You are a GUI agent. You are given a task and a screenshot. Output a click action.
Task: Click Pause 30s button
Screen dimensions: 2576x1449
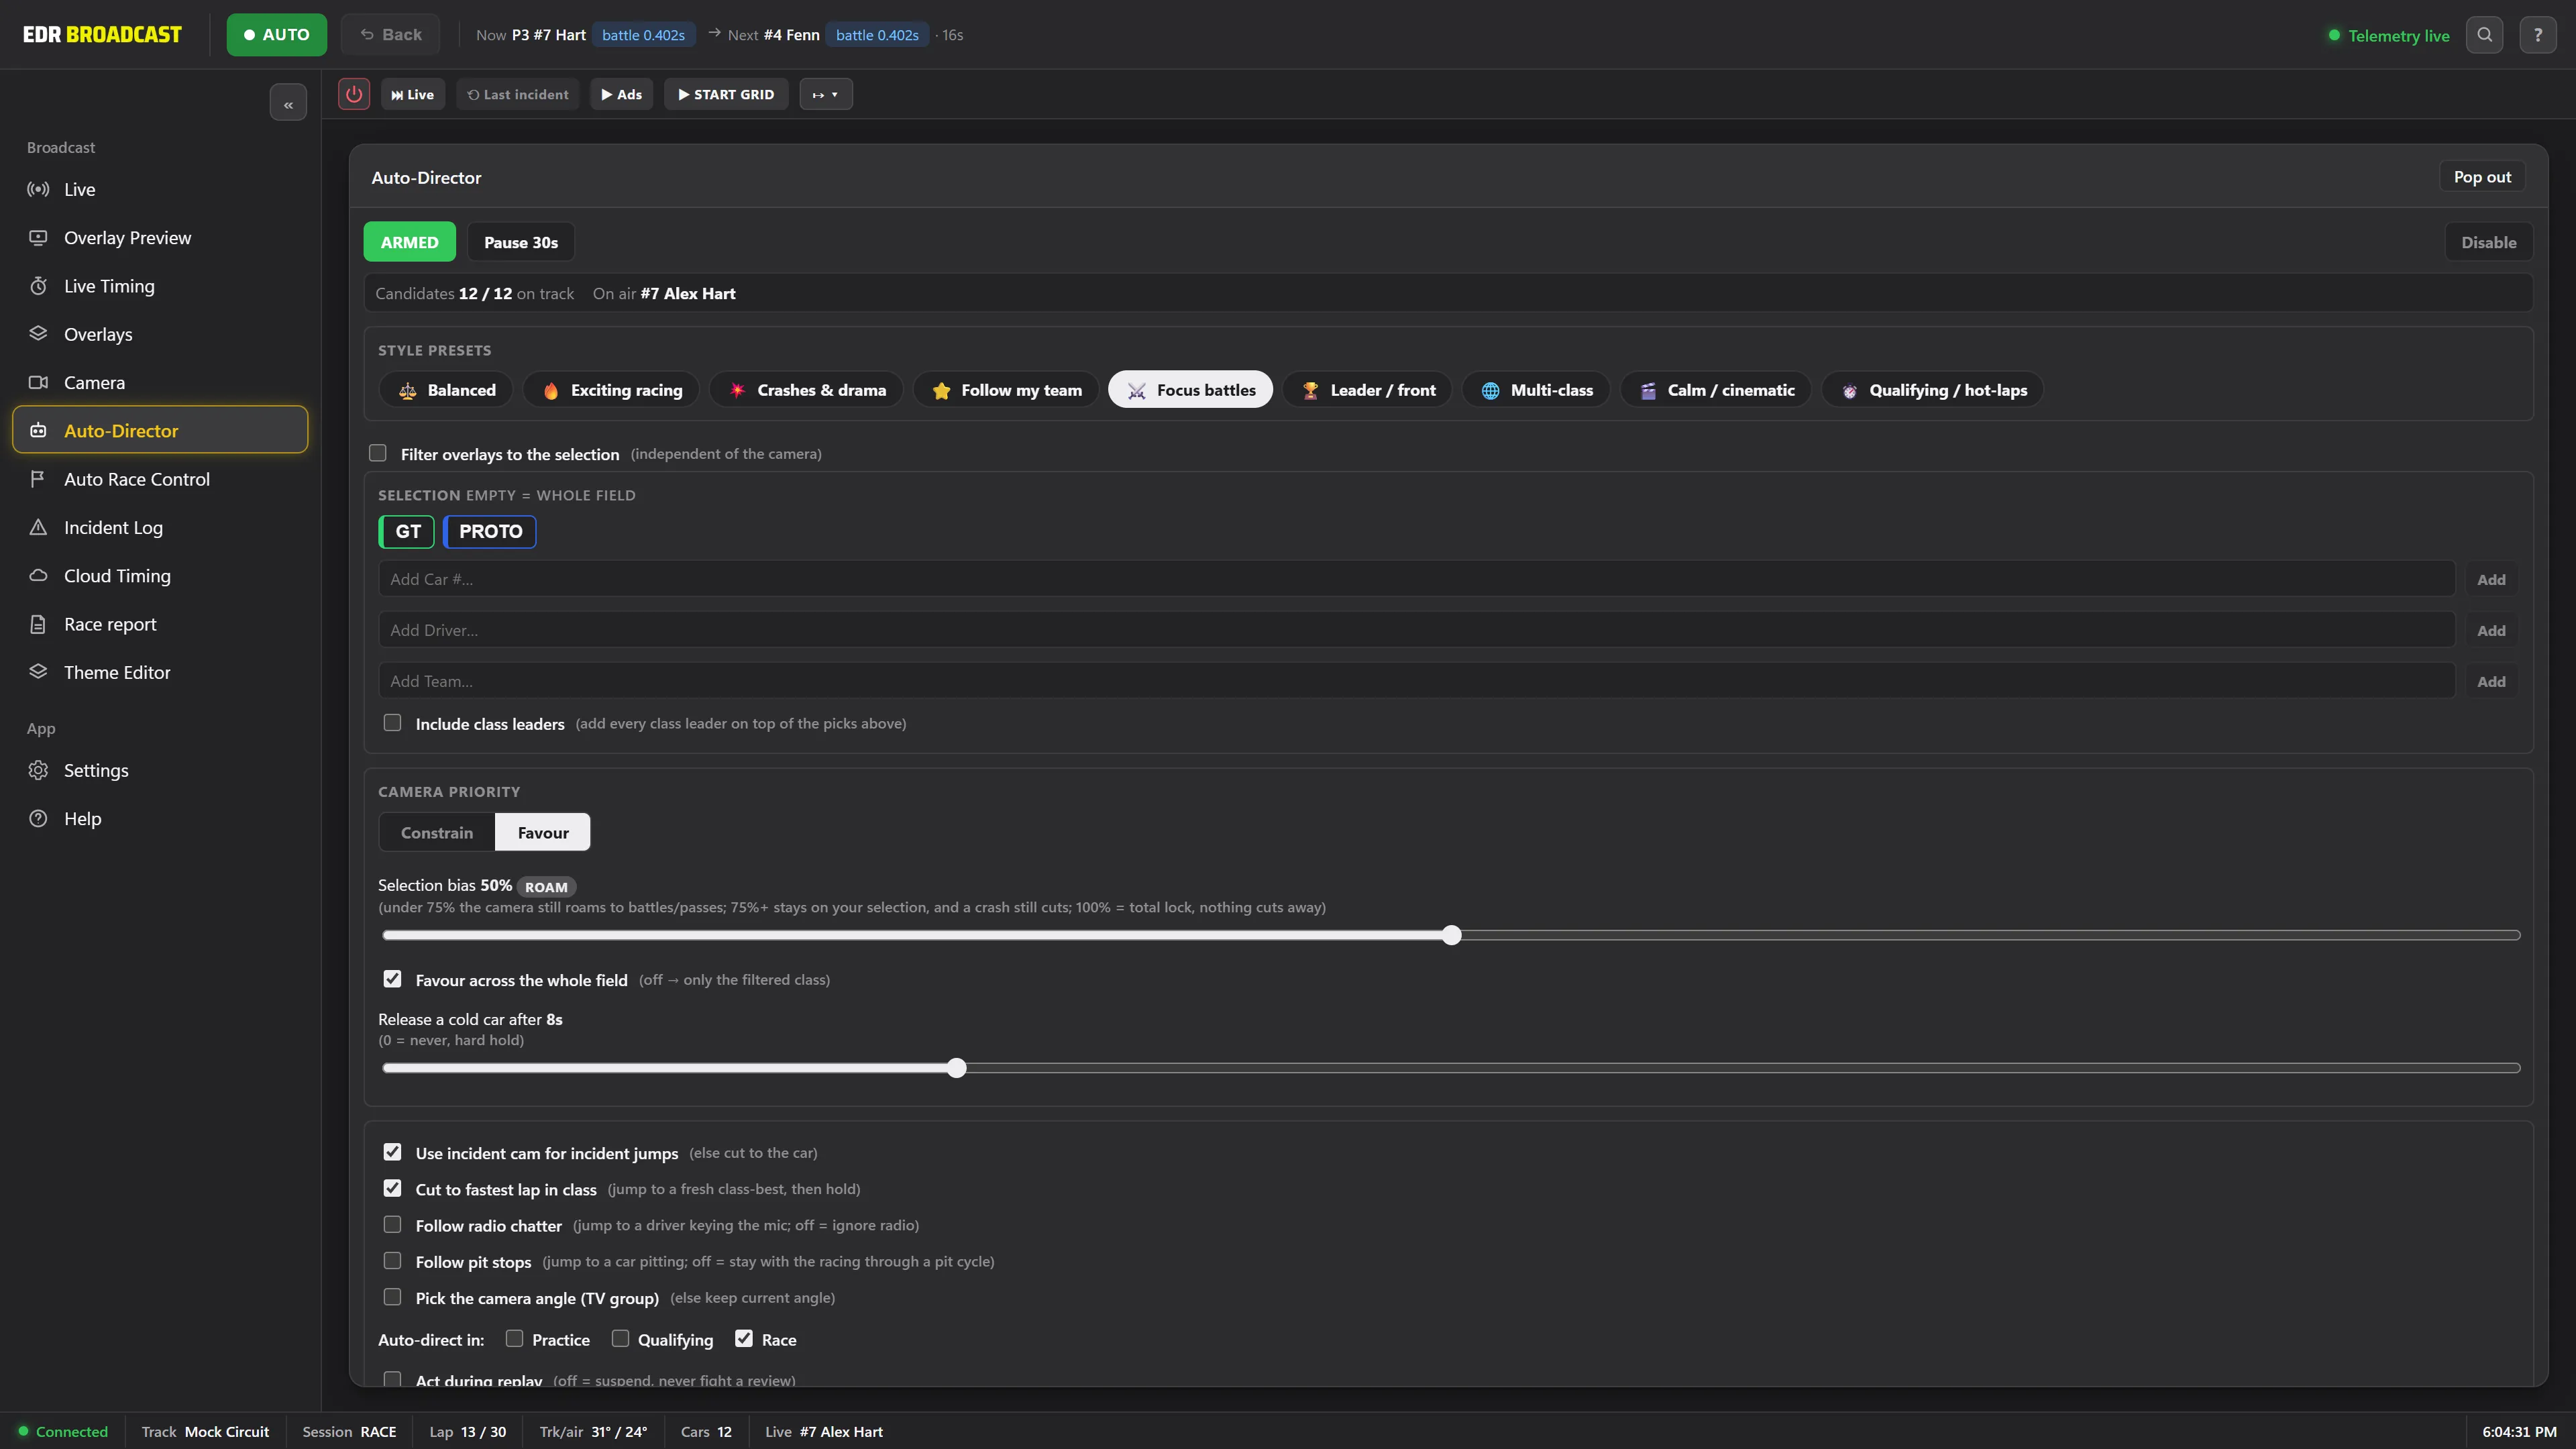(521, 242)
